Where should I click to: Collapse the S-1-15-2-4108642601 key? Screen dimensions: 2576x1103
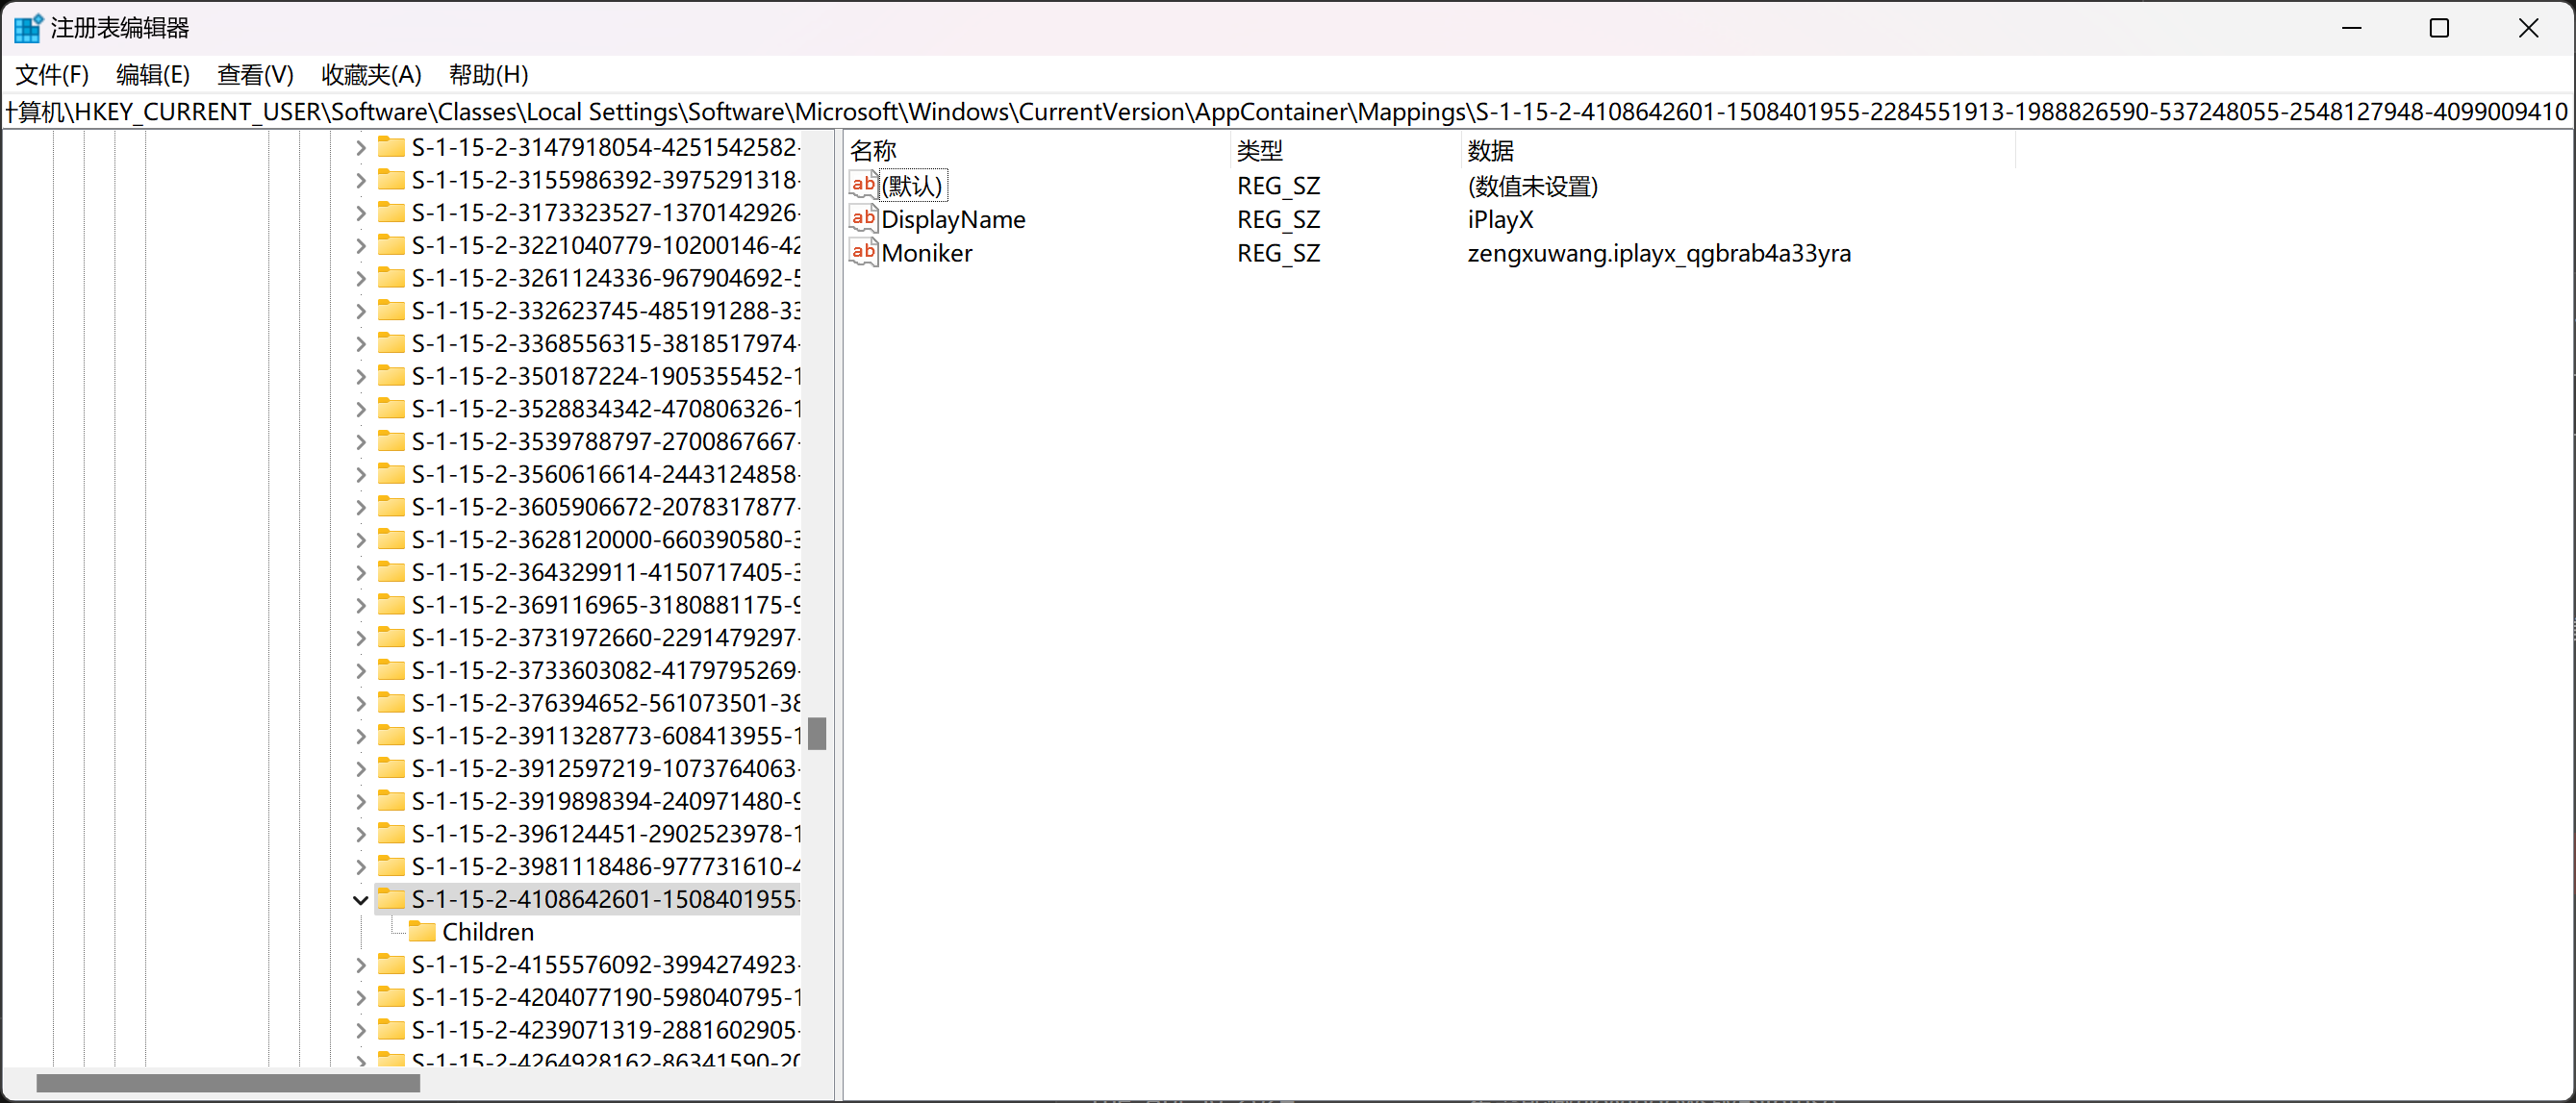click(360, 899)
